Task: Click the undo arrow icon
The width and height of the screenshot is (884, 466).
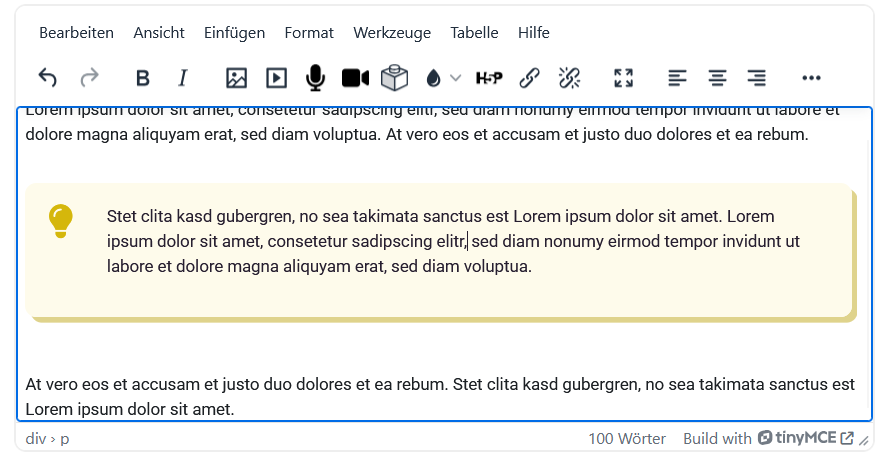Action: click(47, 78)
